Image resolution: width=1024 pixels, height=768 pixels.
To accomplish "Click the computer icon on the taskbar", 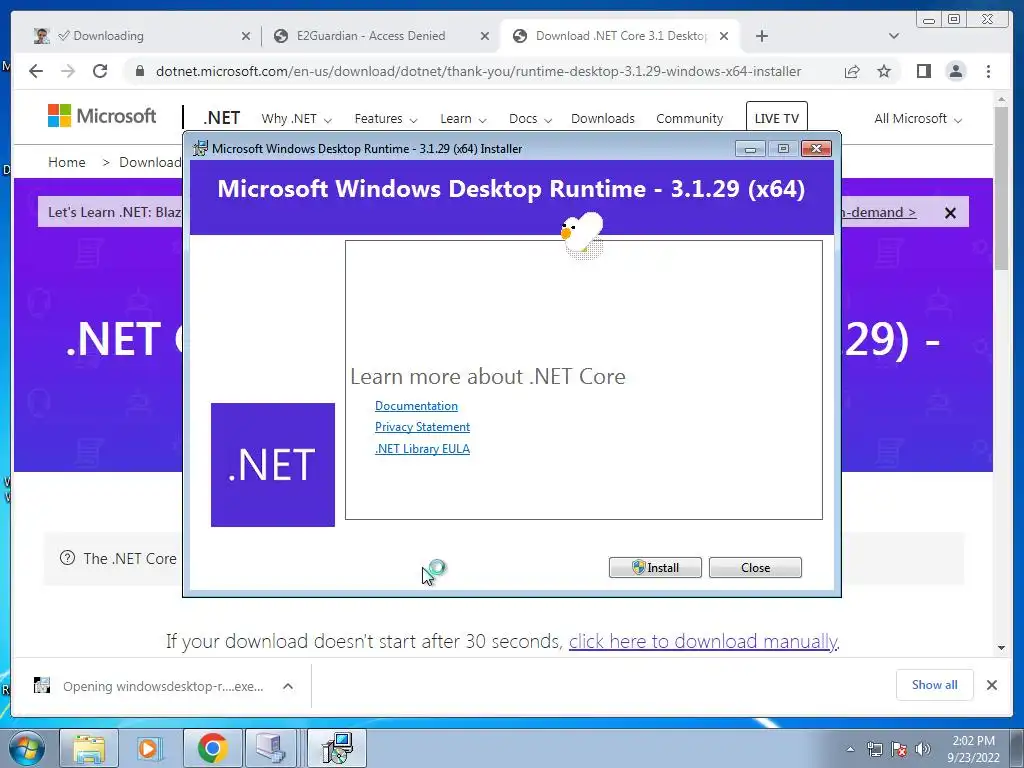I will [x=270, y=748].
